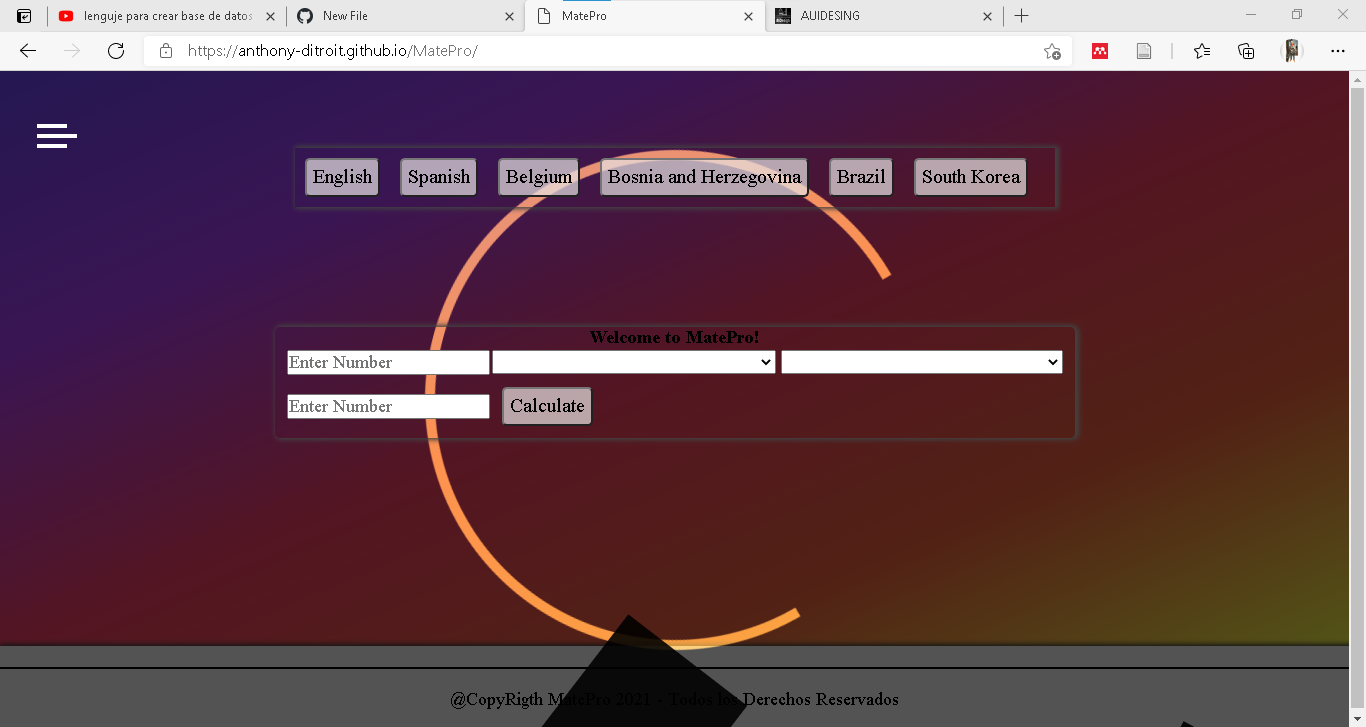Open browser settings three-dot menu
The width and height of the screenshot is (1366, 727).
(1337, 51)
